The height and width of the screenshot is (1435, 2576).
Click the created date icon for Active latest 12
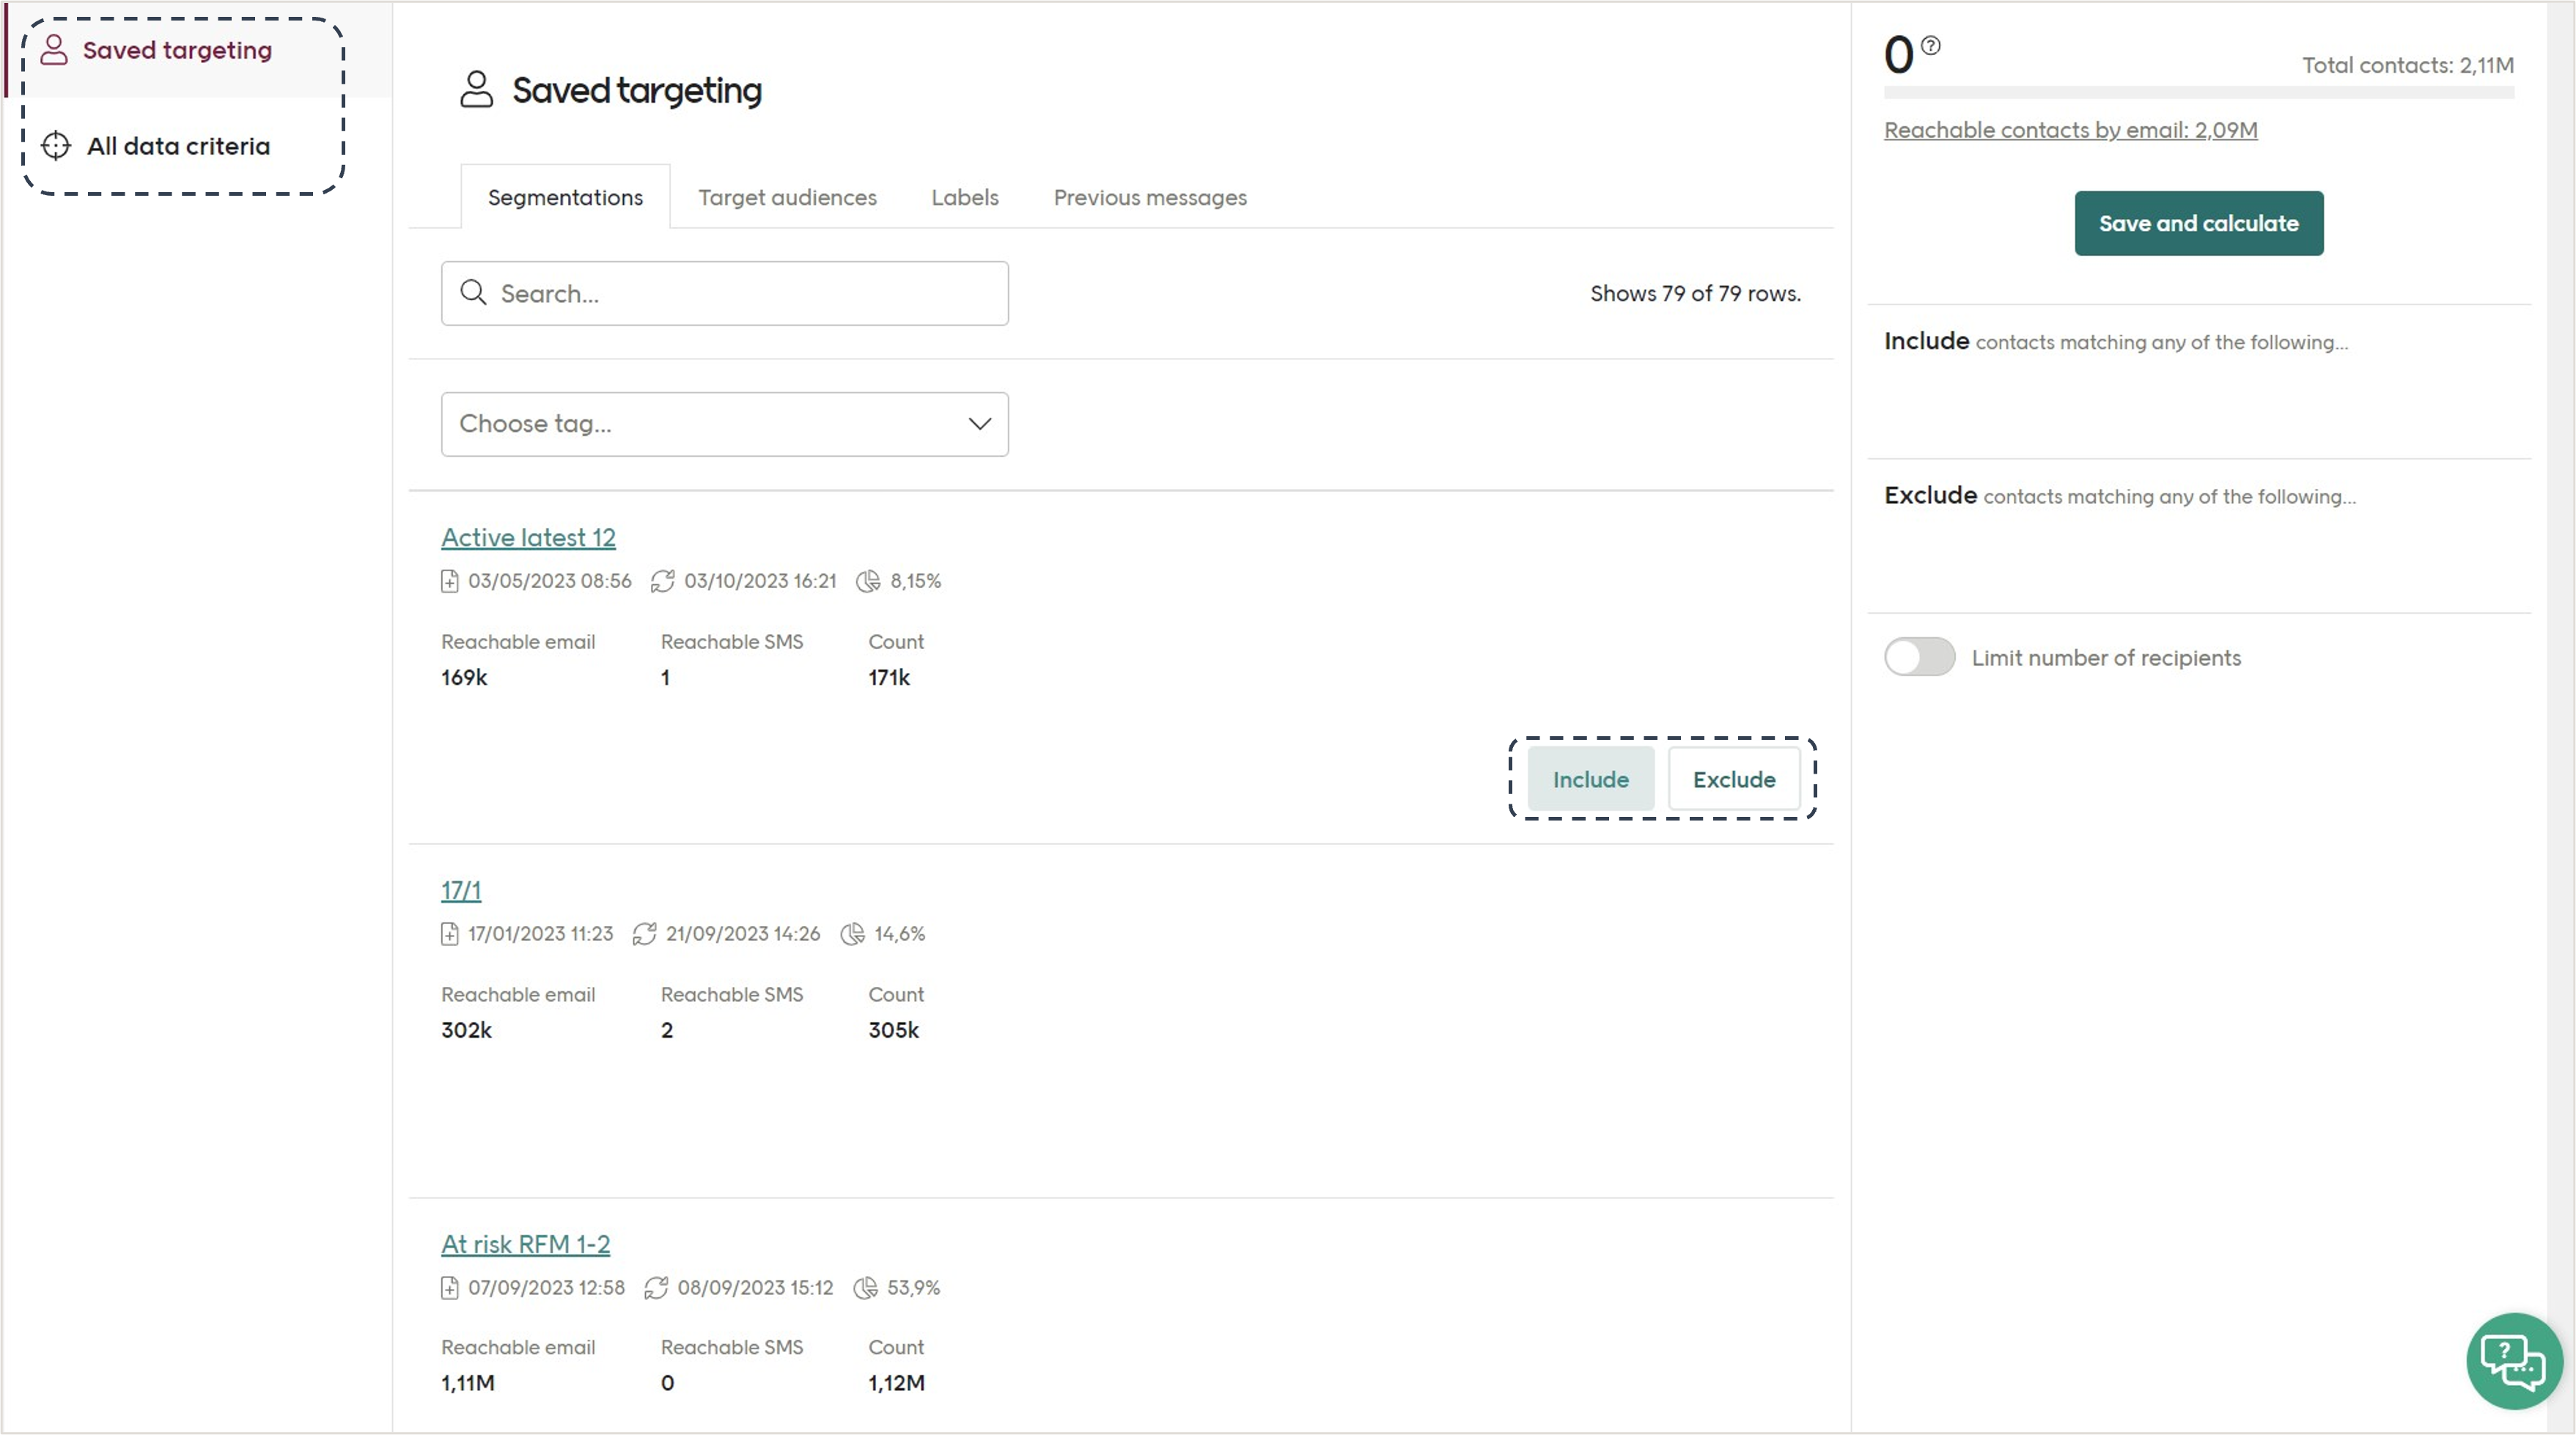coord(450,581)
